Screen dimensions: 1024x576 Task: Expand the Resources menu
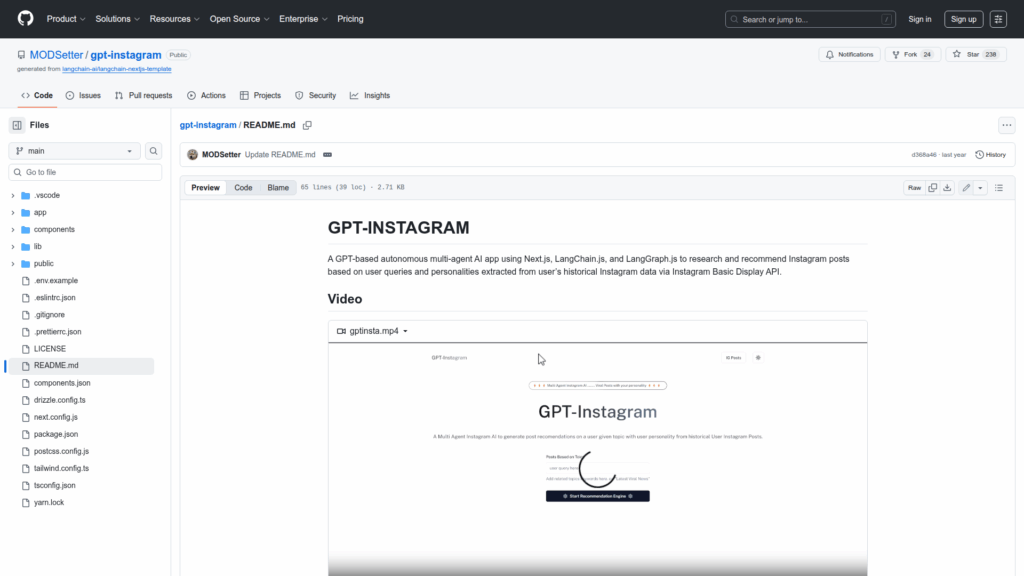(x=174, y=19)
